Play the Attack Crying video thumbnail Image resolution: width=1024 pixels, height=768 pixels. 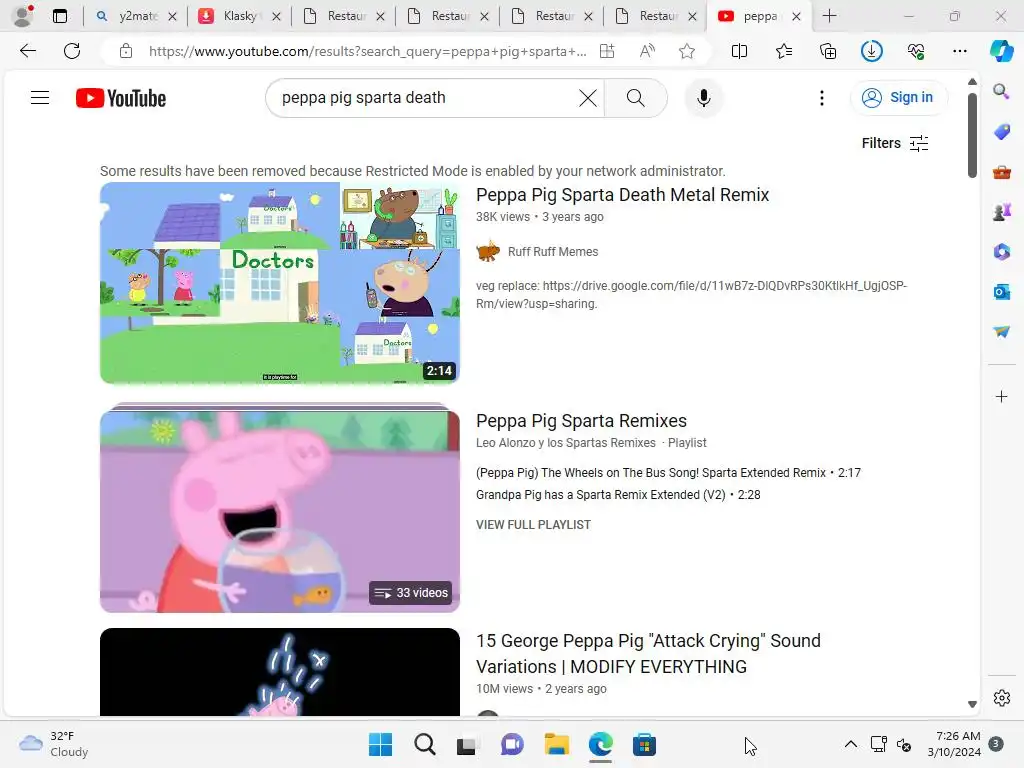point(280,672)
